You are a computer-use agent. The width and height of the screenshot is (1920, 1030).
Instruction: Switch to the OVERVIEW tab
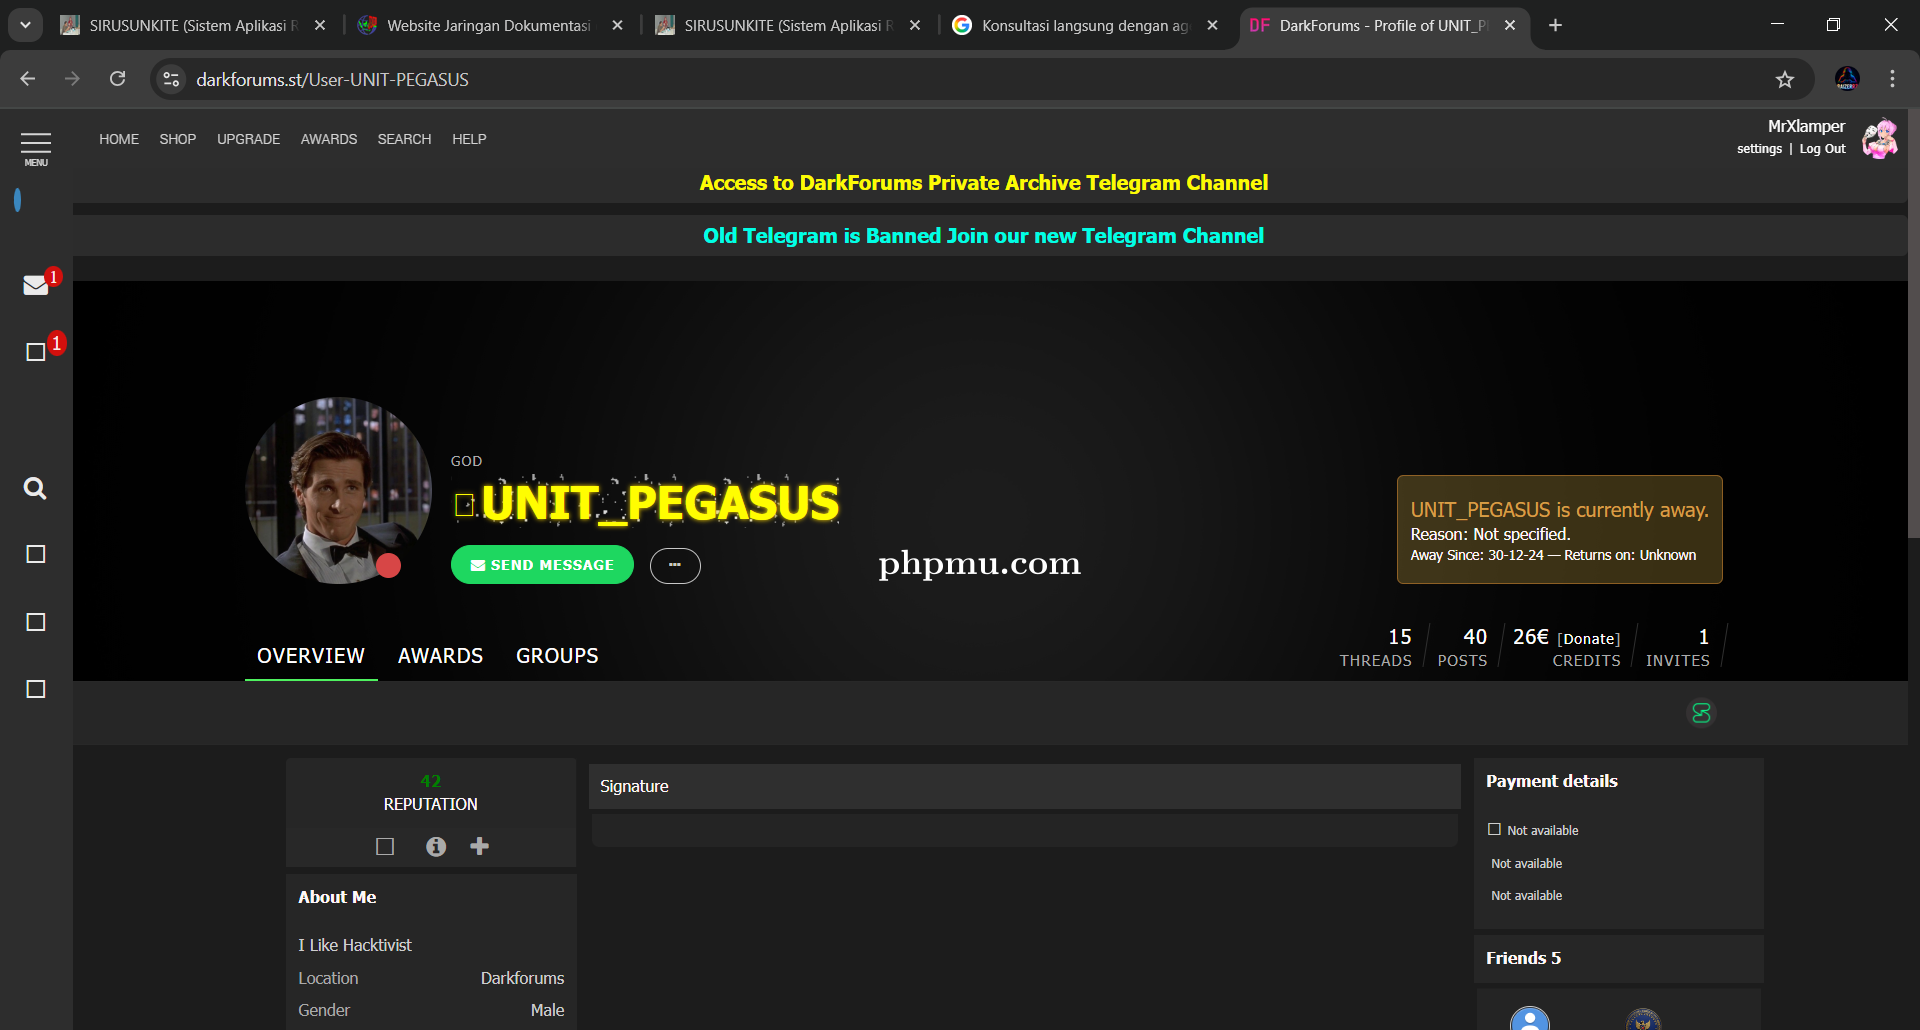(x=311, y=656)
